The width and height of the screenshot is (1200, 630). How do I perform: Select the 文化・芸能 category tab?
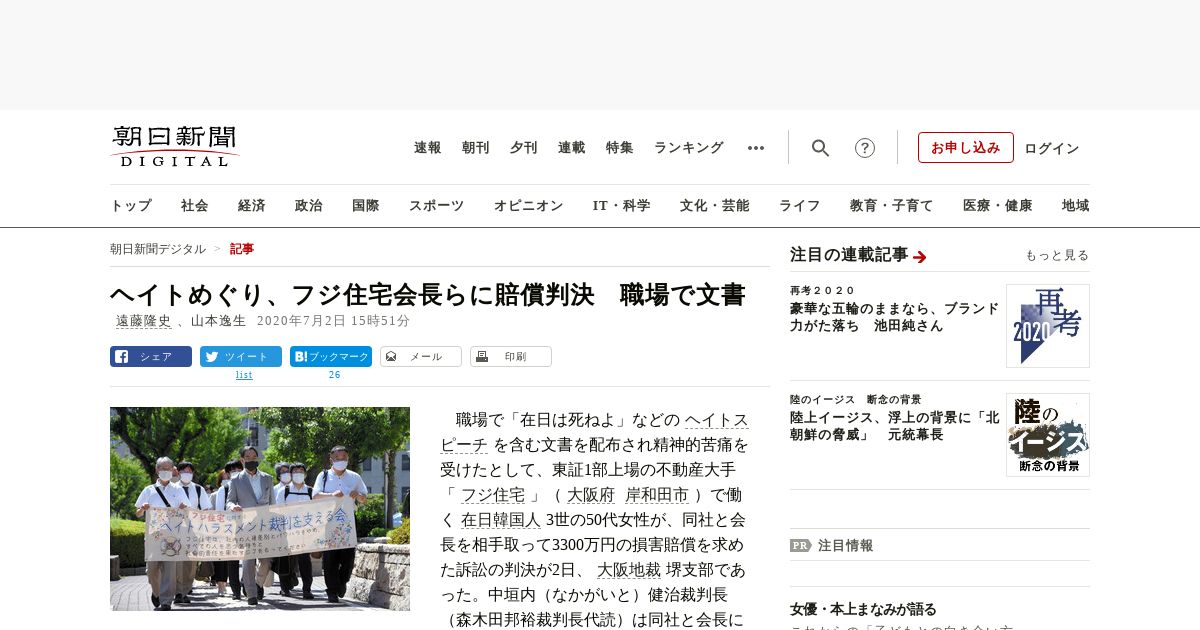(715, 206)
